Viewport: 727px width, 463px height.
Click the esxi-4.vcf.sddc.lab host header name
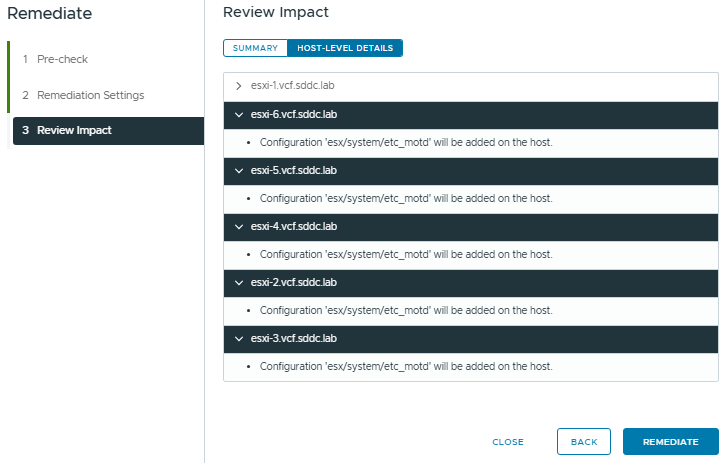click(294, 226)
